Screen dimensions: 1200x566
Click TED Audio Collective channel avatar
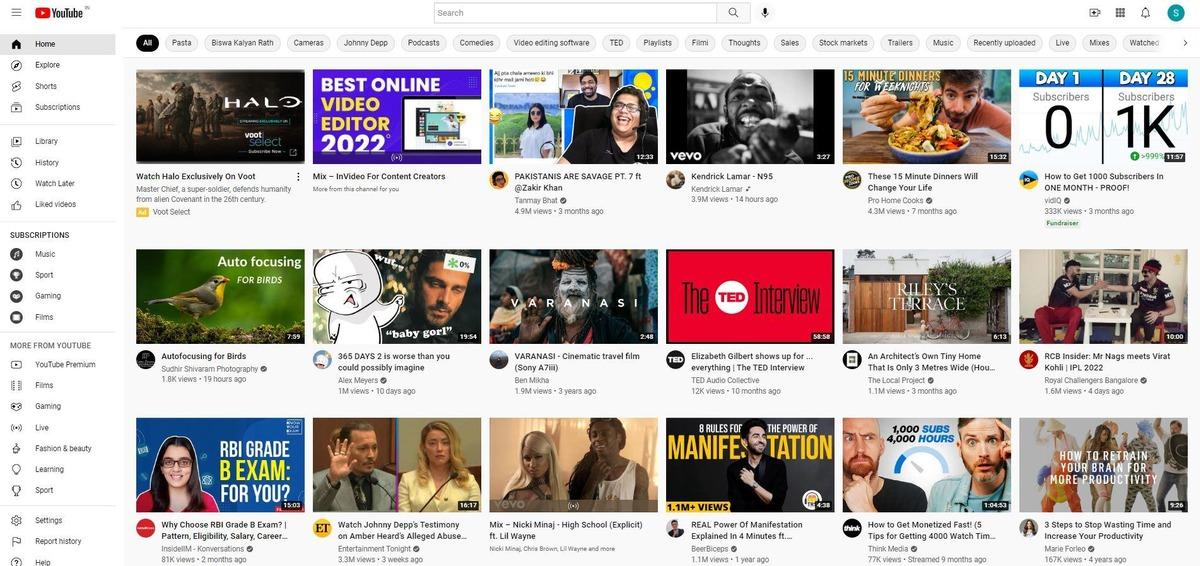676,360
